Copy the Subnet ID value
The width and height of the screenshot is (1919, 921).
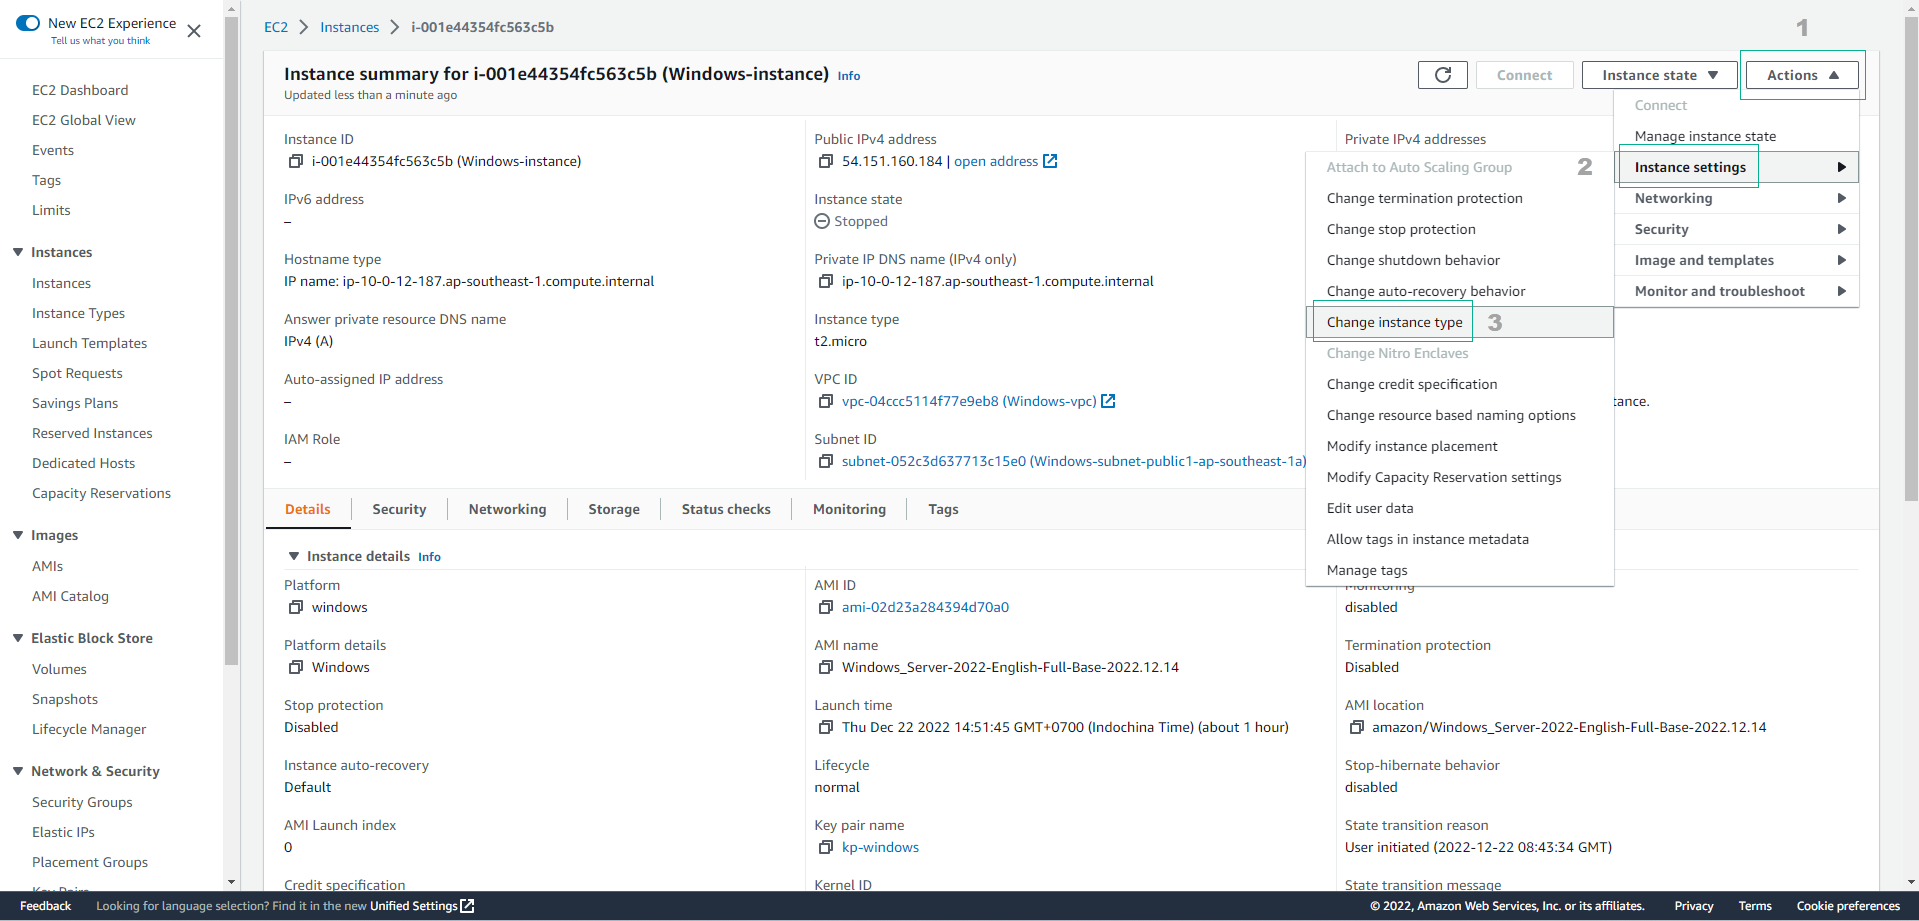tap(825, 461)
